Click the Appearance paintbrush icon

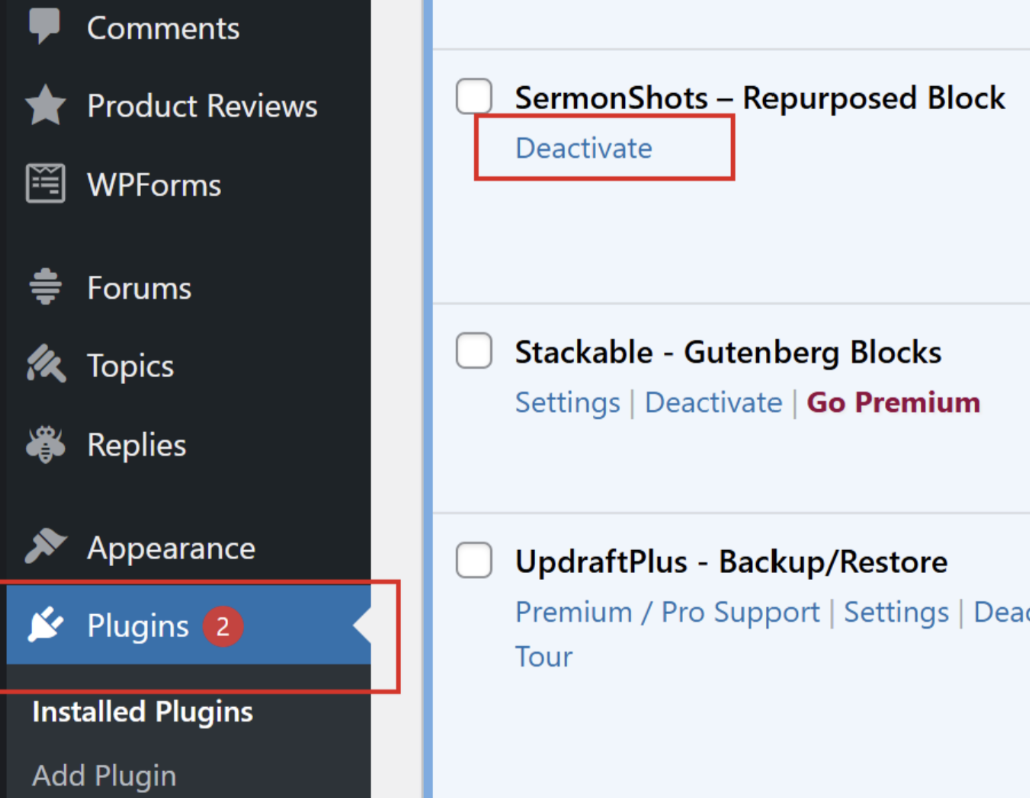coord(45,547)
